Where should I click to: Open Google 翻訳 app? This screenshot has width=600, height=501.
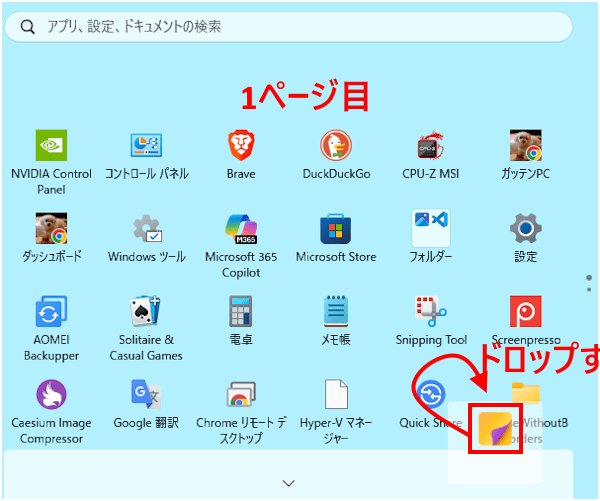click(146, 394)
